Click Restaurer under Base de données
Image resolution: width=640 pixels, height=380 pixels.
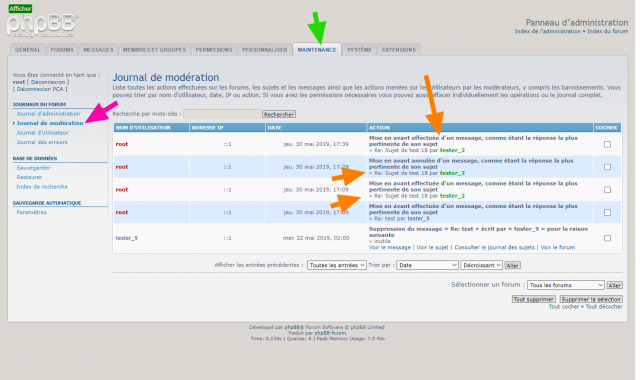[x=29, y=177]
